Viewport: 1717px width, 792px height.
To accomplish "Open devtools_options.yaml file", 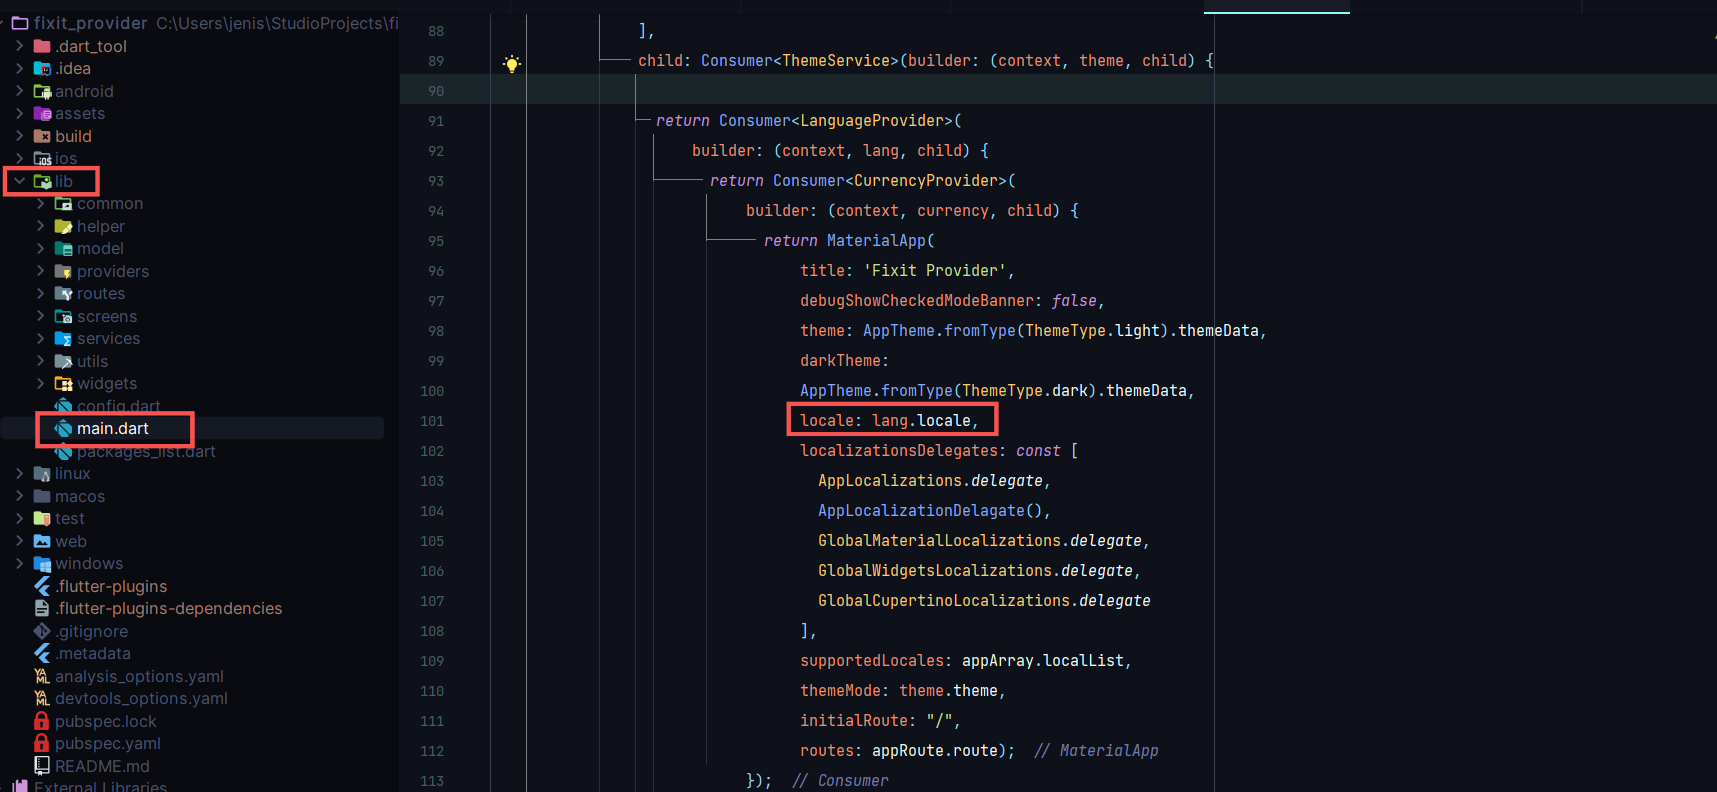I will click(x=141, y=699).
